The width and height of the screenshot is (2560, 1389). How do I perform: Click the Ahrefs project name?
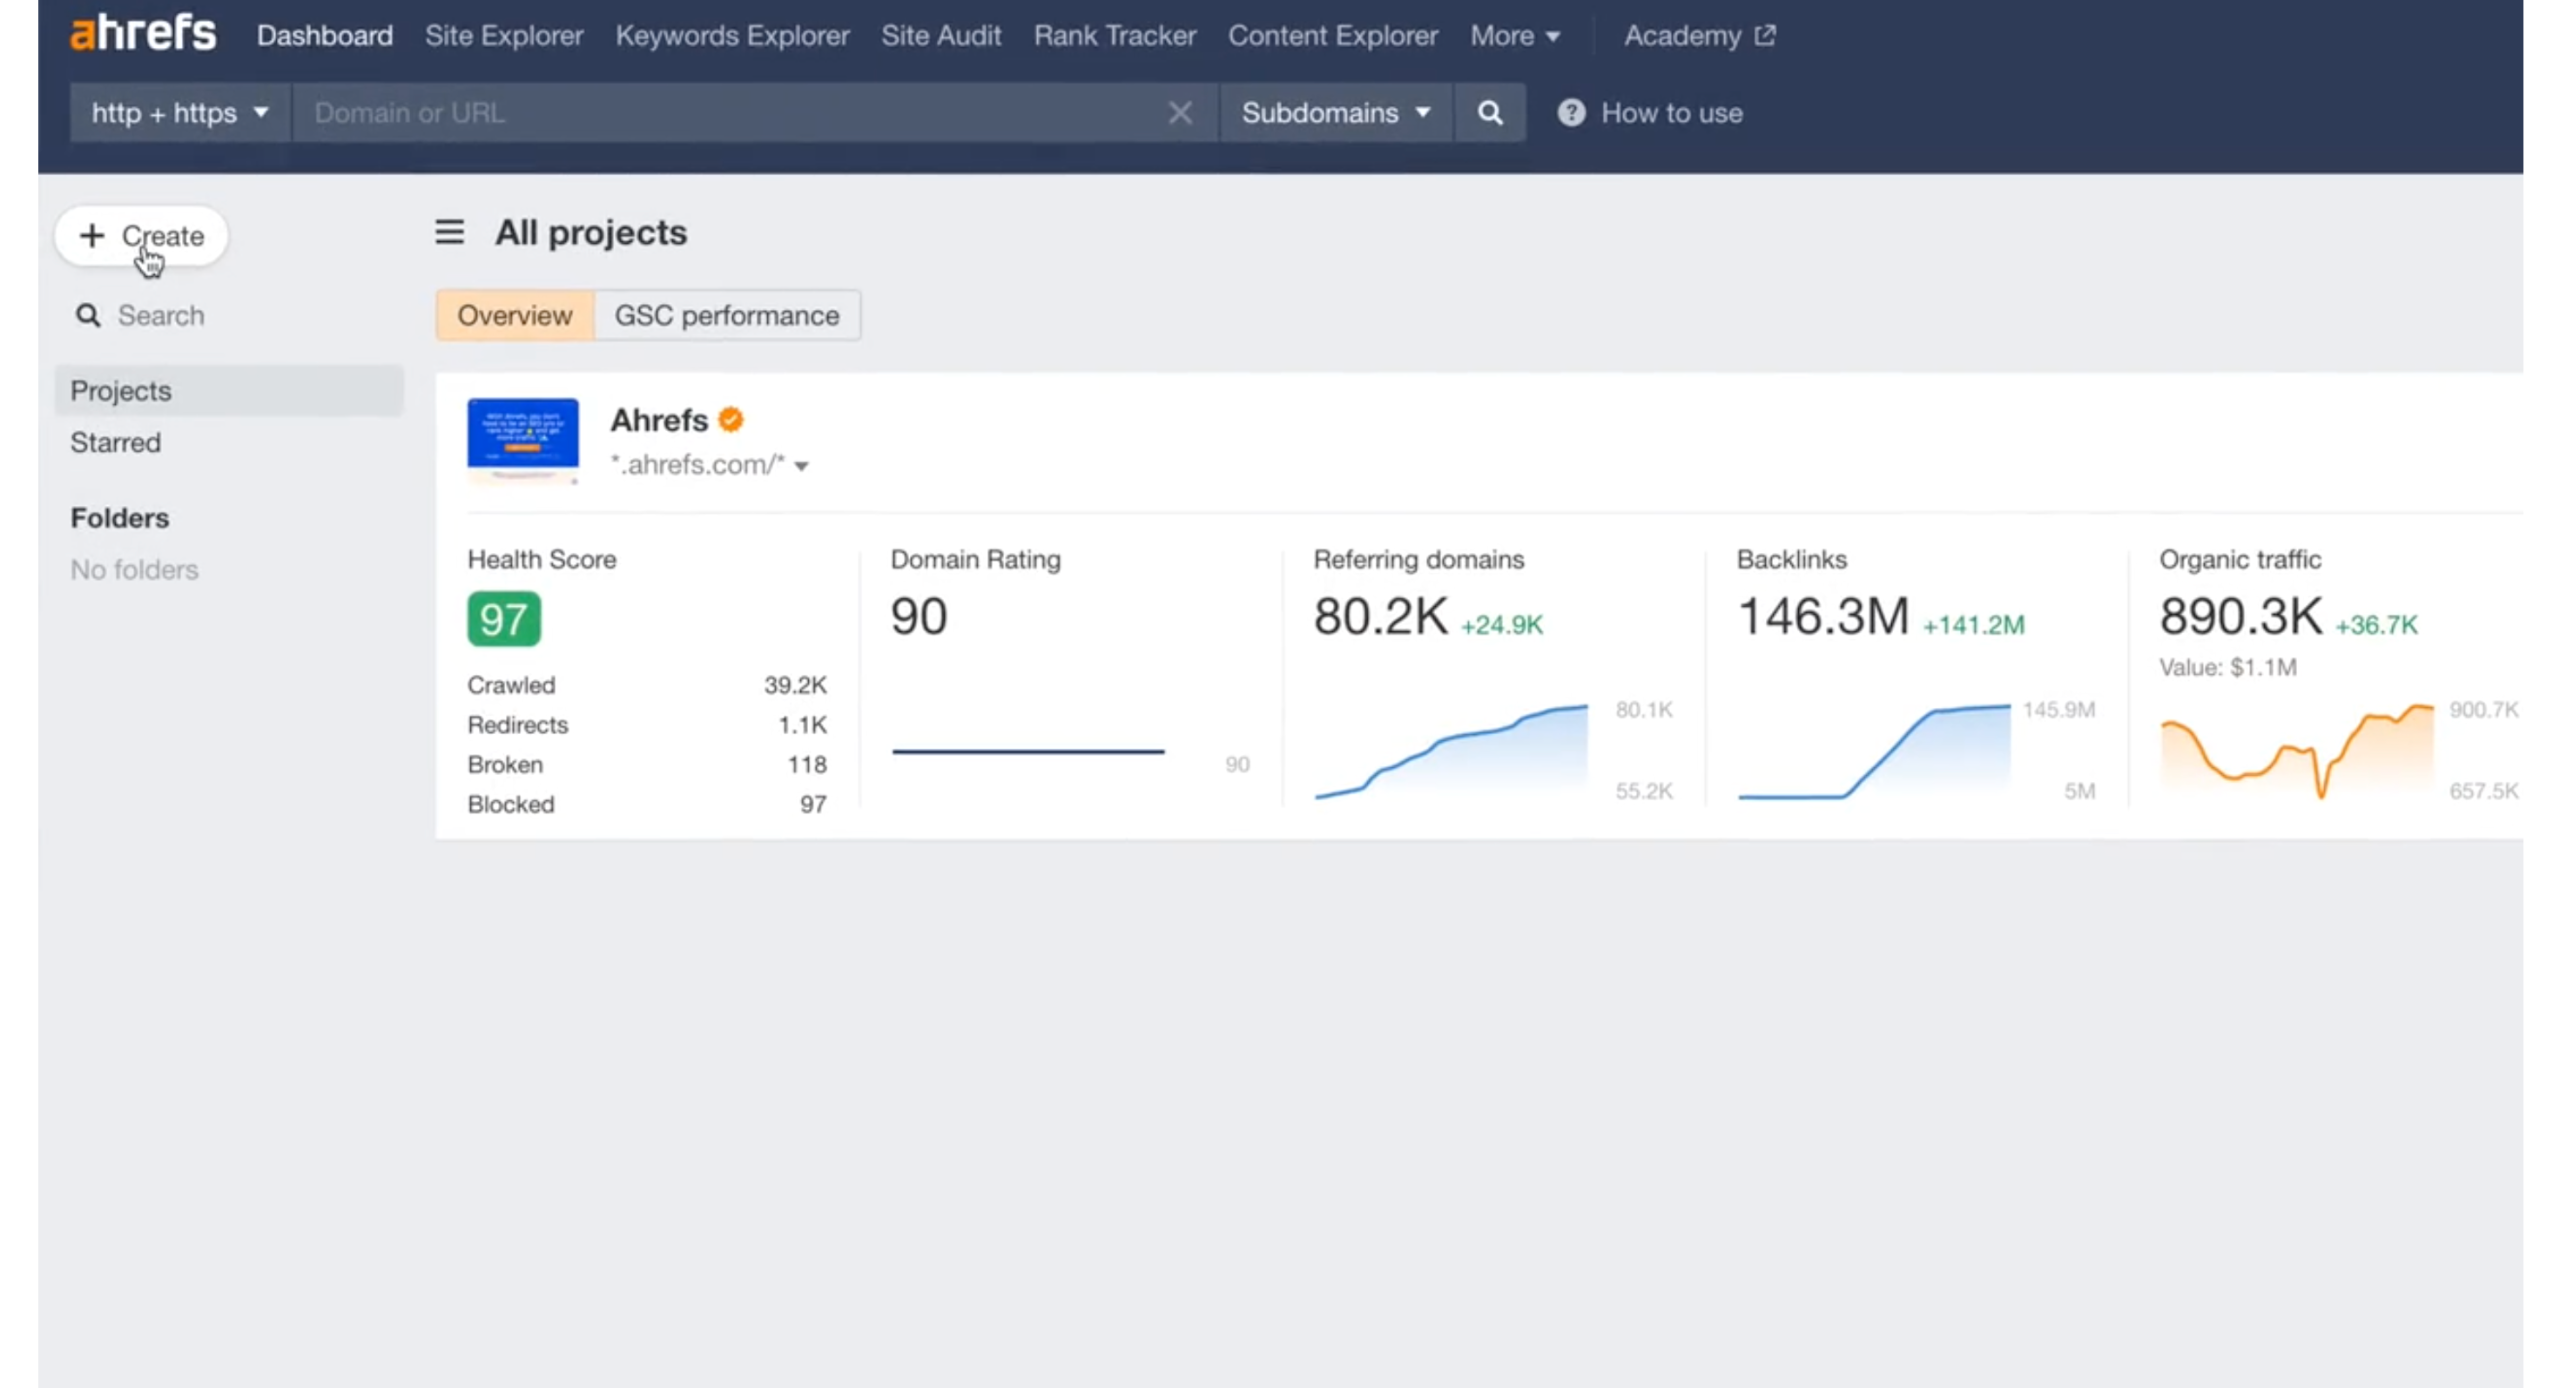point(659,420)
